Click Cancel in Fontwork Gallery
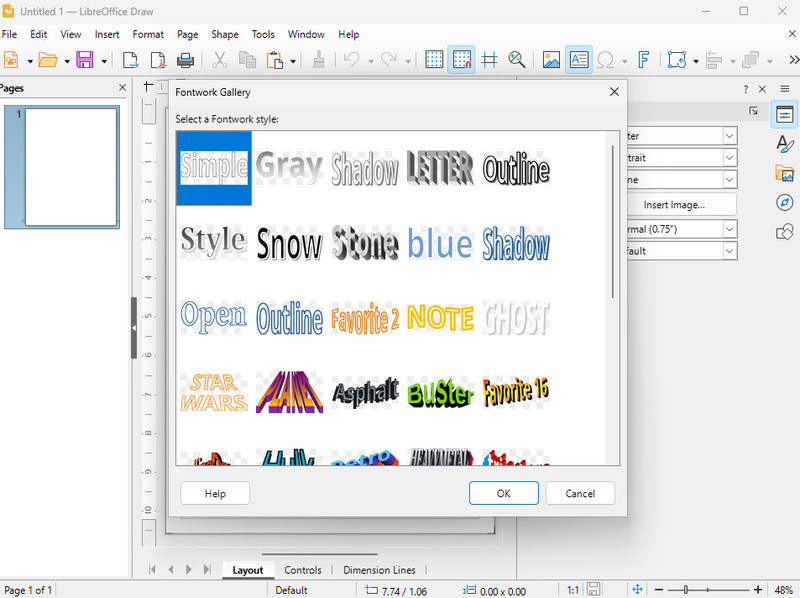The width and height of the screenshot is (800, 598). point(580,493)
